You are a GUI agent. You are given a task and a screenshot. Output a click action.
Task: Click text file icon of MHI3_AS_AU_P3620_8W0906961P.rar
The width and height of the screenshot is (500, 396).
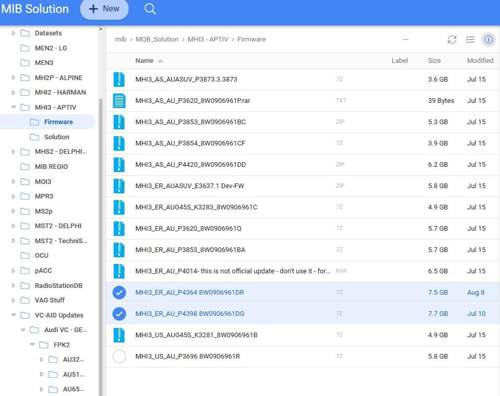pos(119,101)
